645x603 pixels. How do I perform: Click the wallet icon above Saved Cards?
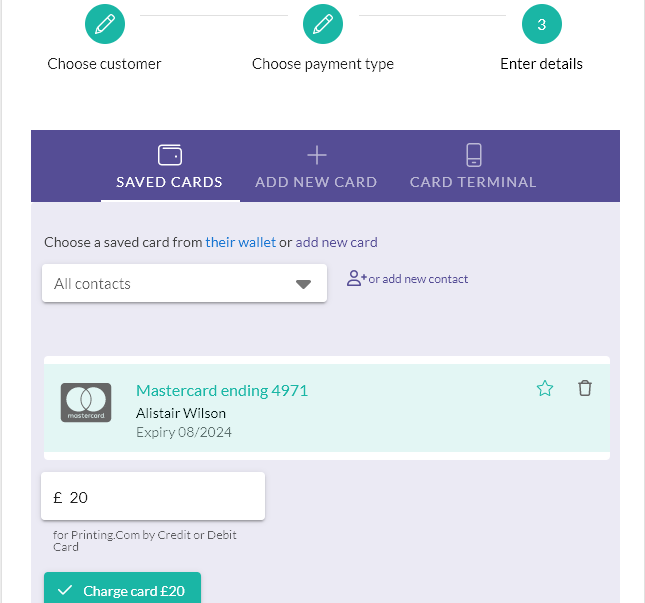click(x=170, y=155)
